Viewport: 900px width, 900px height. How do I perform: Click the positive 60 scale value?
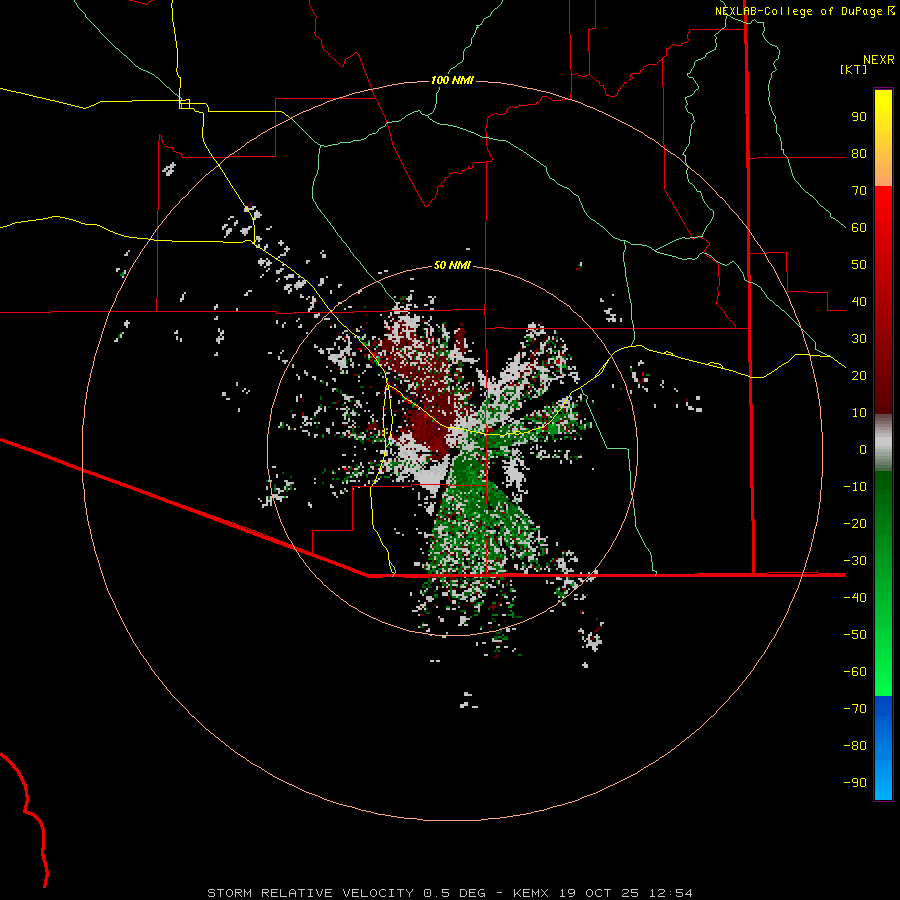point(859,228)
